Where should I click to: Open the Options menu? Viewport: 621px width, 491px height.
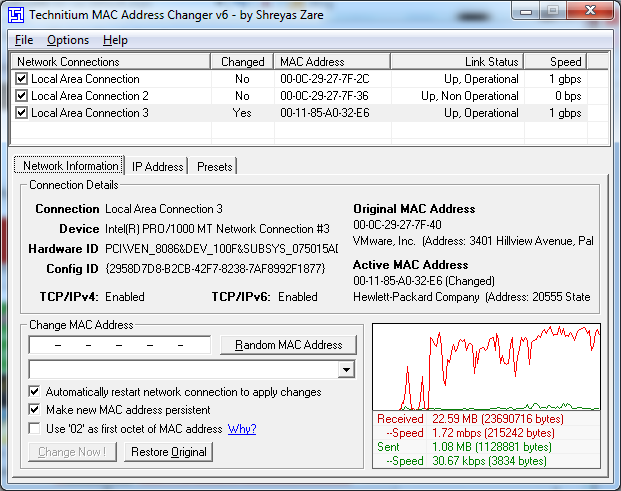(x=68, y=40)
